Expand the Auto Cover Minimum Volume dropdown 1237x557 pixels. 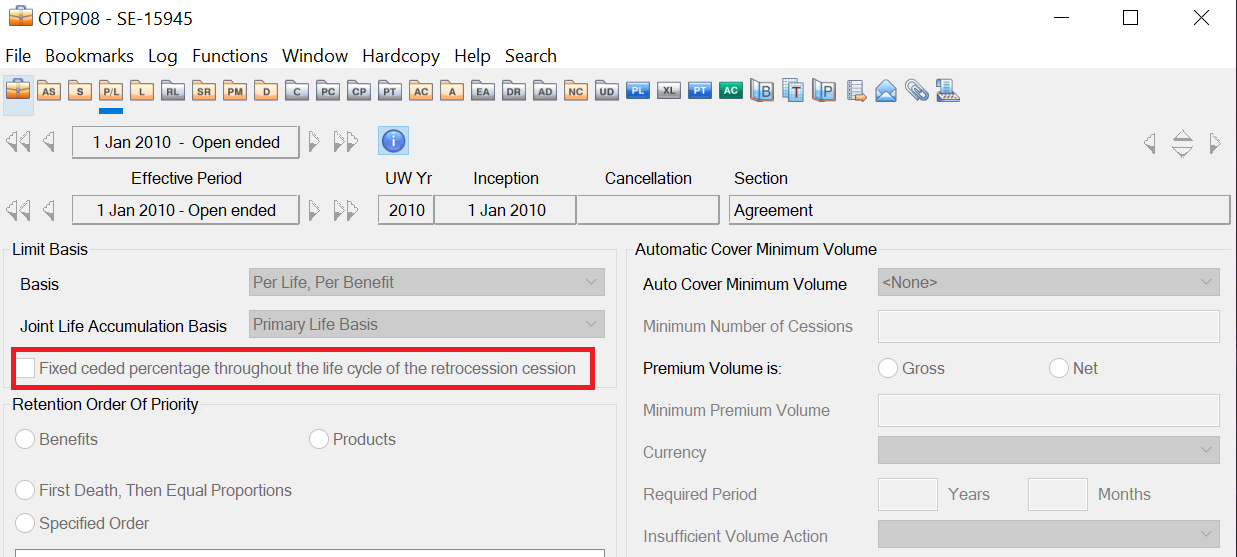point(1048,283)
